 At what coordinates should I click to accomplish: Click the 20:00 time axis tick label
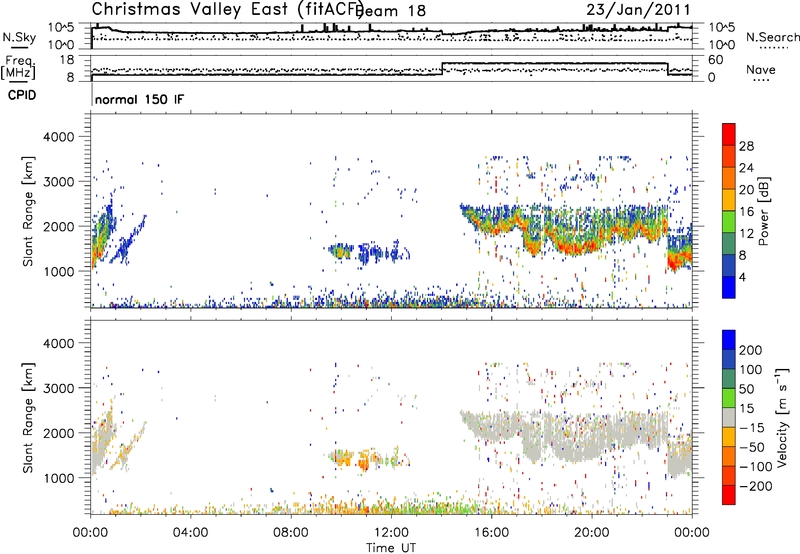592,533
